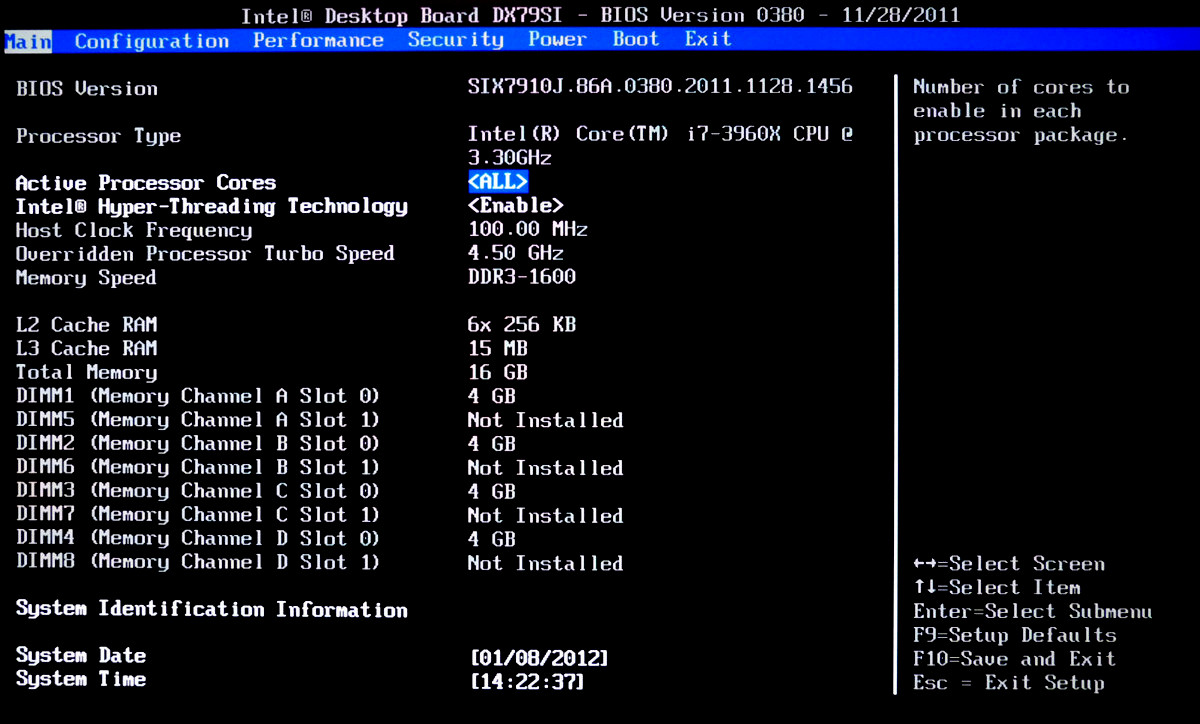Click the DIMM1 4 GB value

coord(491,396)
